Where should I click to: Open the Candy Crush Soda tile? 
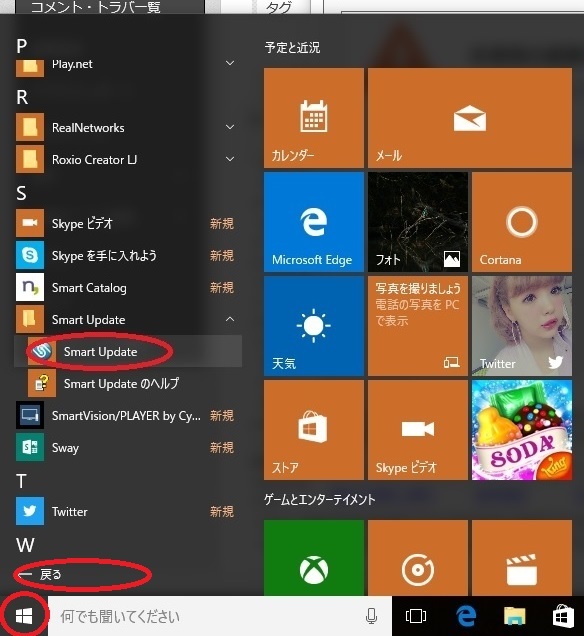[x=522, y=430]
